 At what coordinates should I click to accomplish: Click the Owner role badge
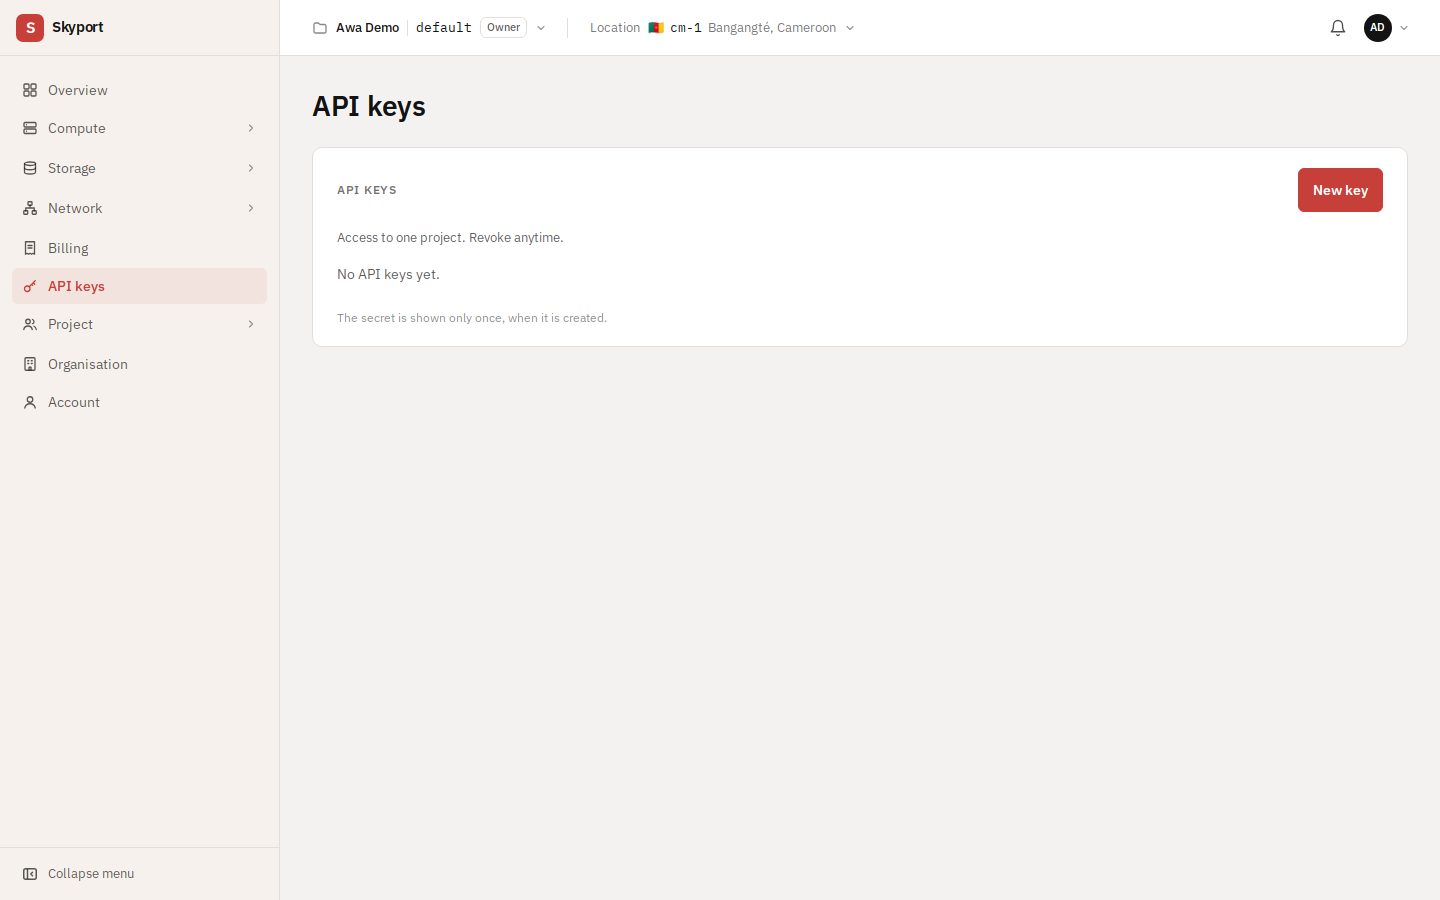pos(503,28)
